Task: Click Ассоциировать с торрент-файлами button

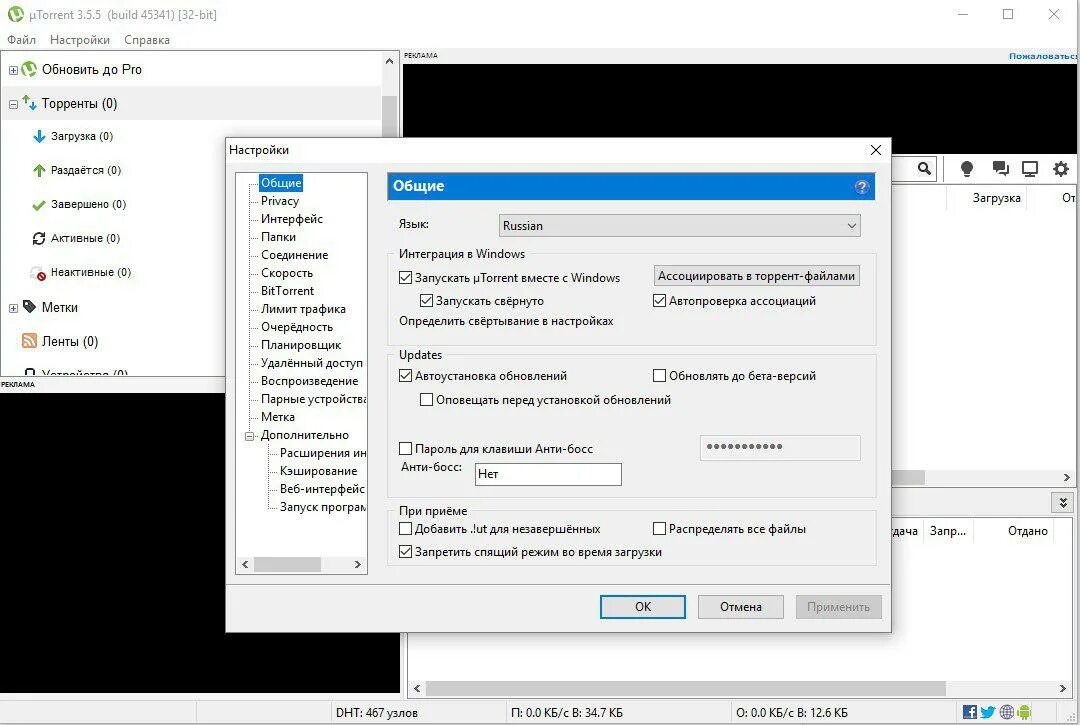Action: click(756, 276)
